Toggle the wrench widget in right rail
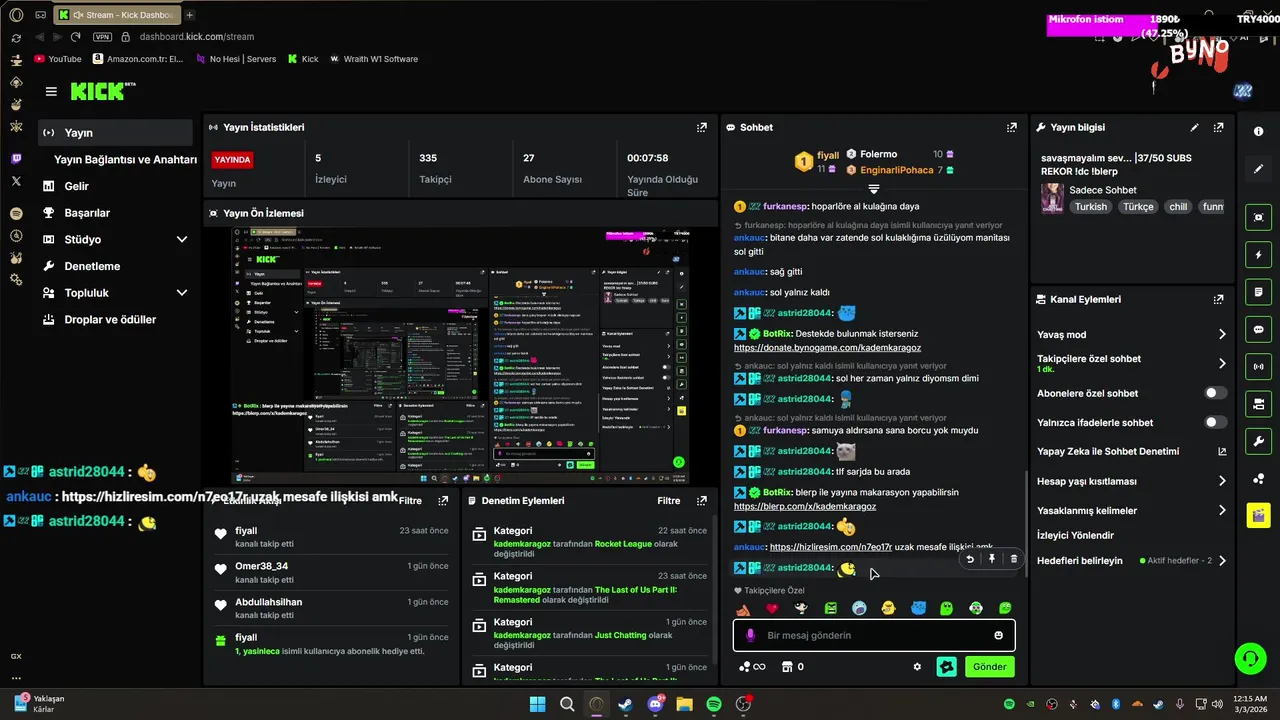The height and width of the screenshot is (720, 1280). [x=1258, y=441]
